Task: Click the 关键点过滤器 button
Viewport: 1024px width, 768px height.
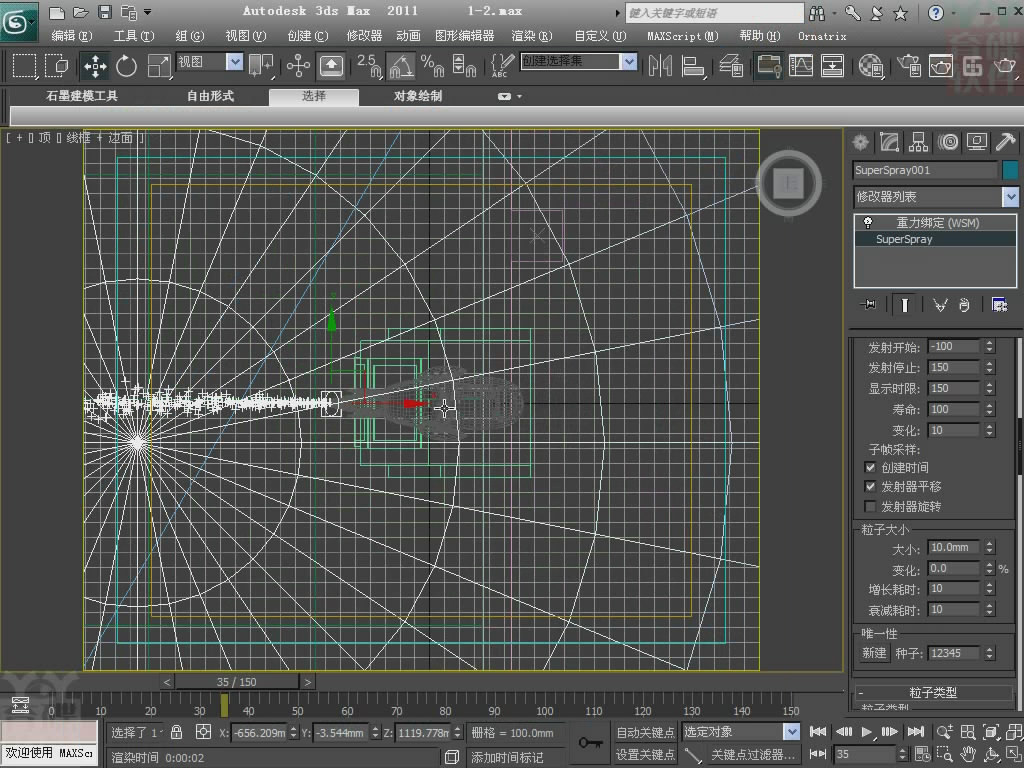Action: coord(752,755)
